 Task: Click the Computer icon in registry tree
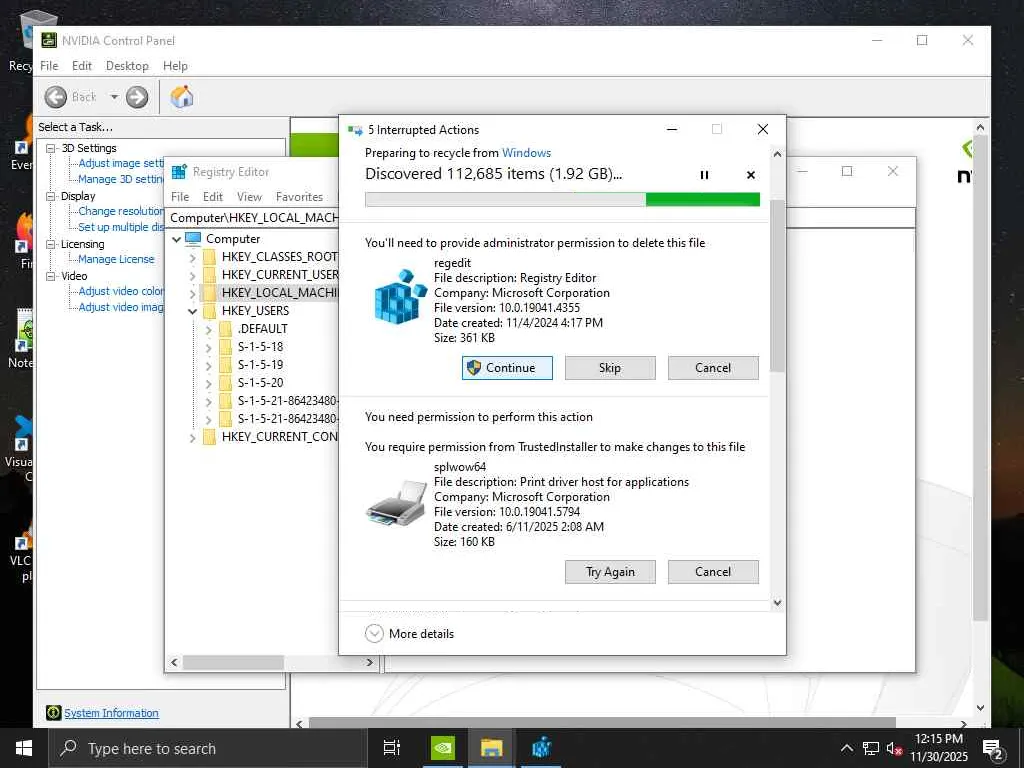(193, 238)
